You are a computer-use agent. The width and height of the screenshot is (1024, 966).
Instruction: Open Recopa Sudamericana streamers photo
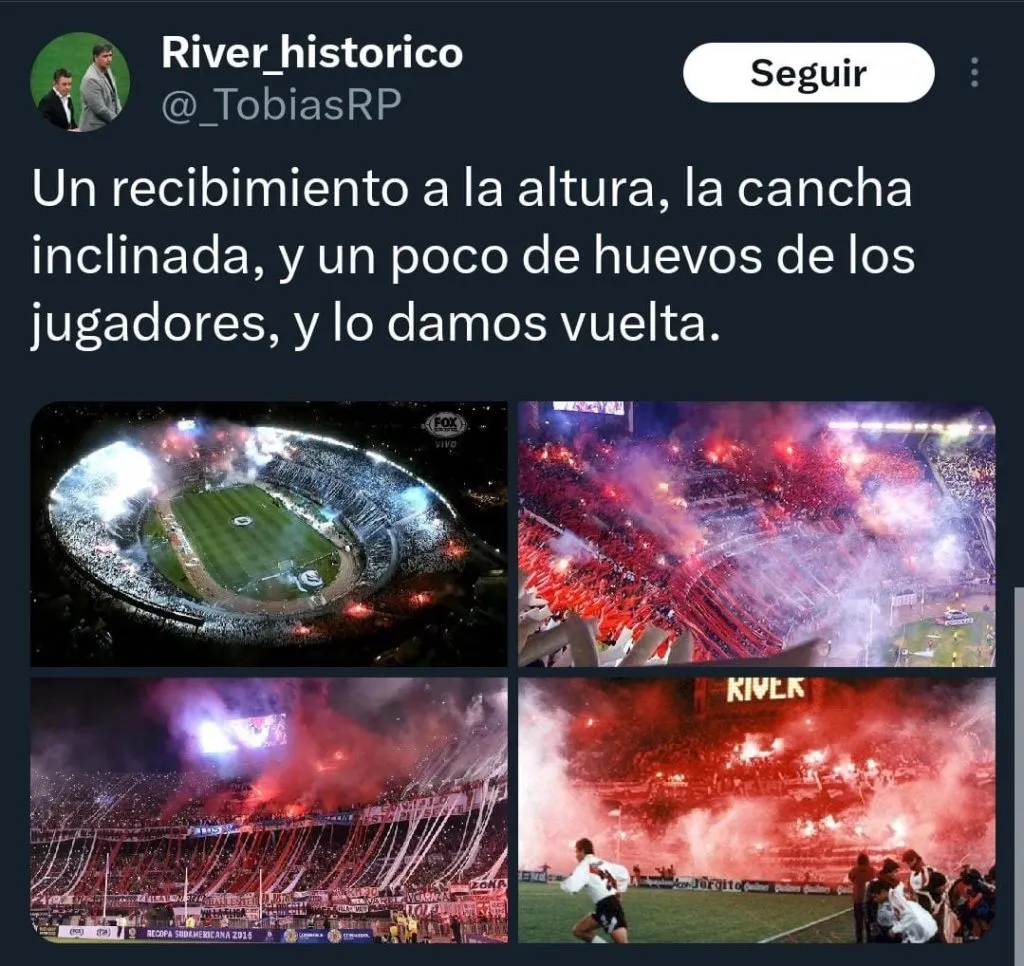pos(268,810)
